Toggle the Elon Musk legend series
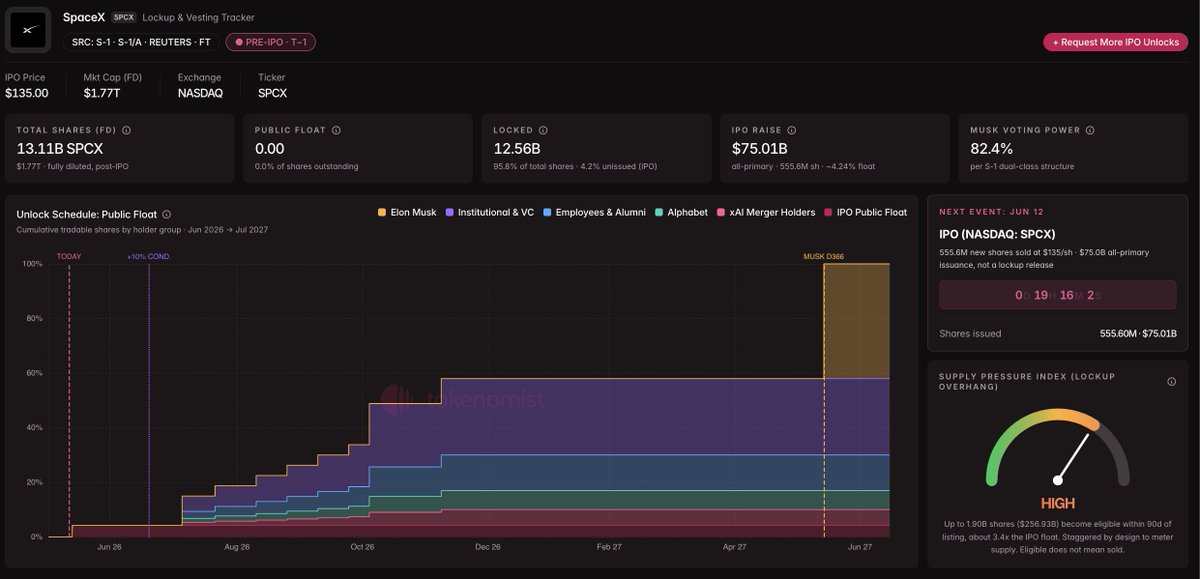This screenshot has height=579, width=1200. pos(407,212)
